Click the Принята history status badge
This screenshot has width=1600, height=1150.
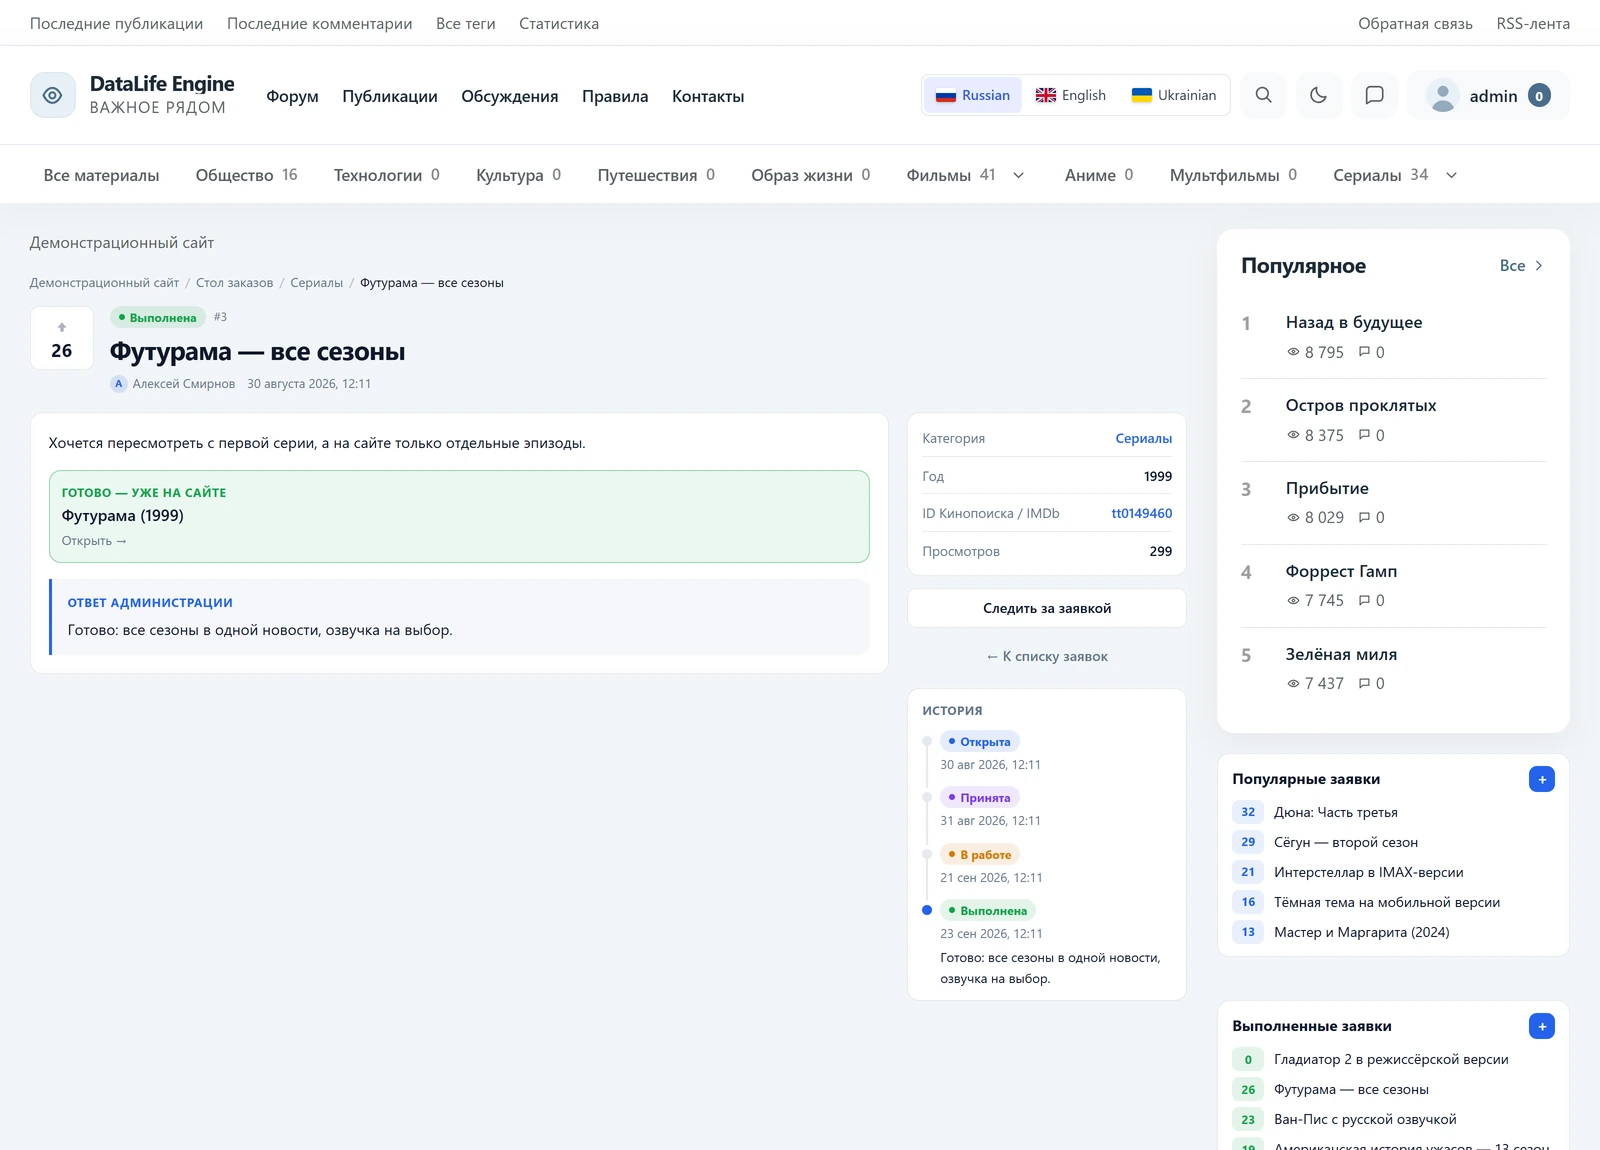coord(980,798)
